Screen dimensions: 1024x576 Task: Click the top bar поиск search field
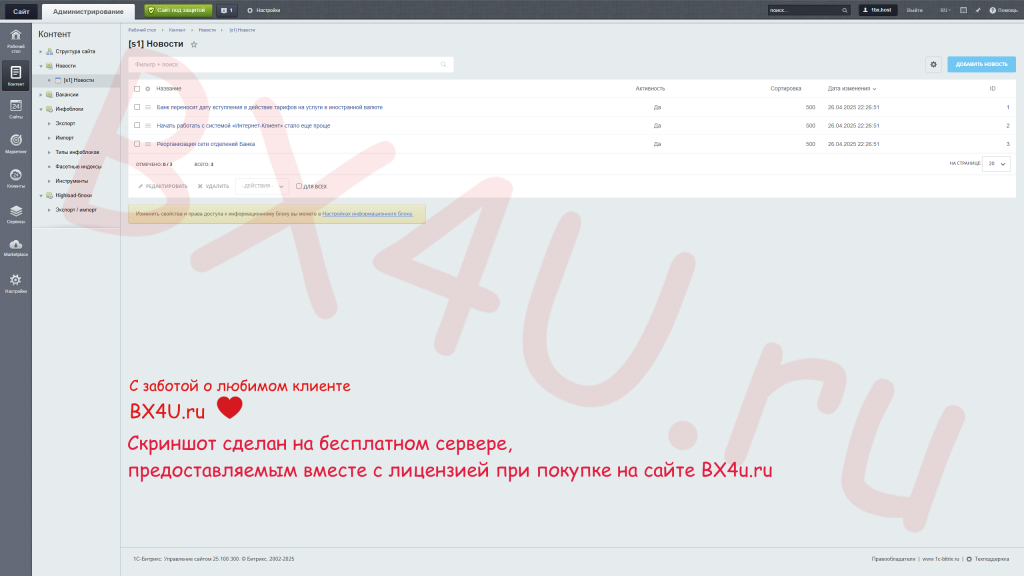click(808, 10)
